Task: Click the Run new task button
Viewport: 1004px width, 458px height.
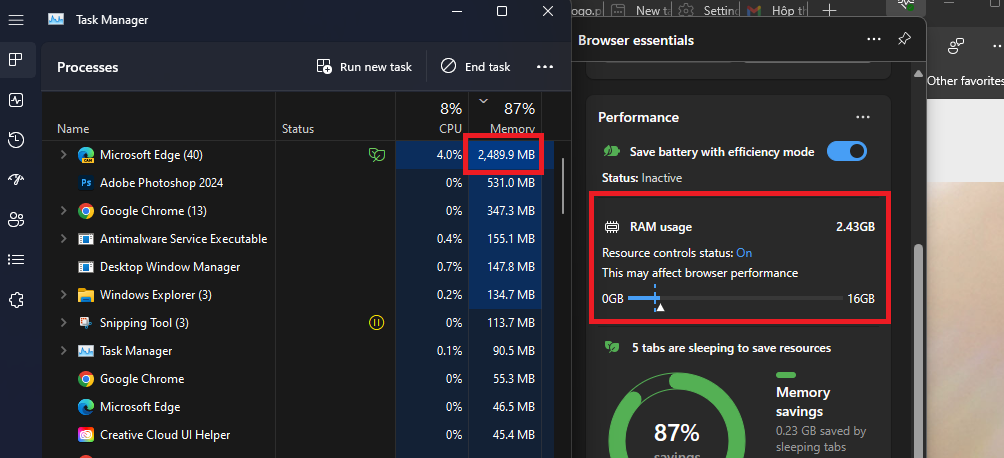Action: tap(364, 67)
